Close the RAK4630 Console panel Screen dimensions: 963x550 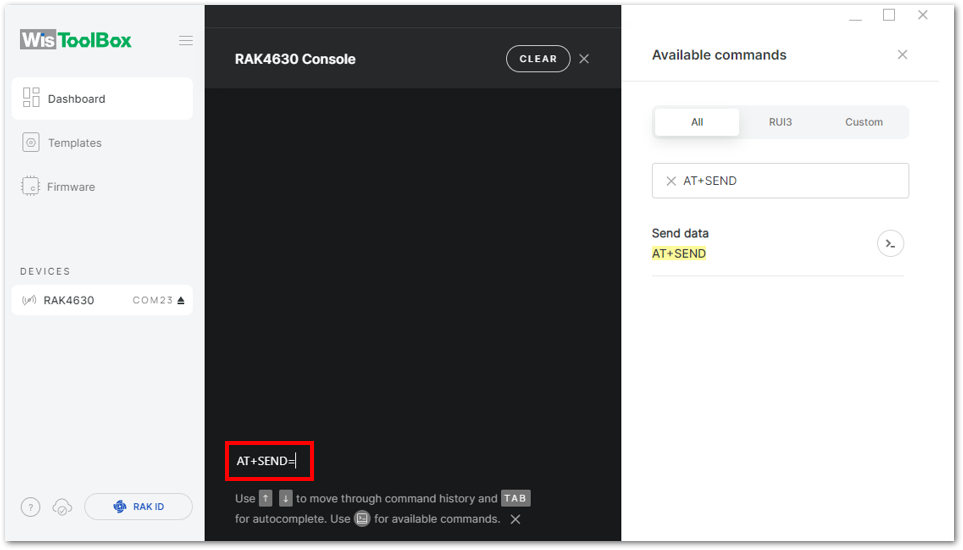point(584,59)
